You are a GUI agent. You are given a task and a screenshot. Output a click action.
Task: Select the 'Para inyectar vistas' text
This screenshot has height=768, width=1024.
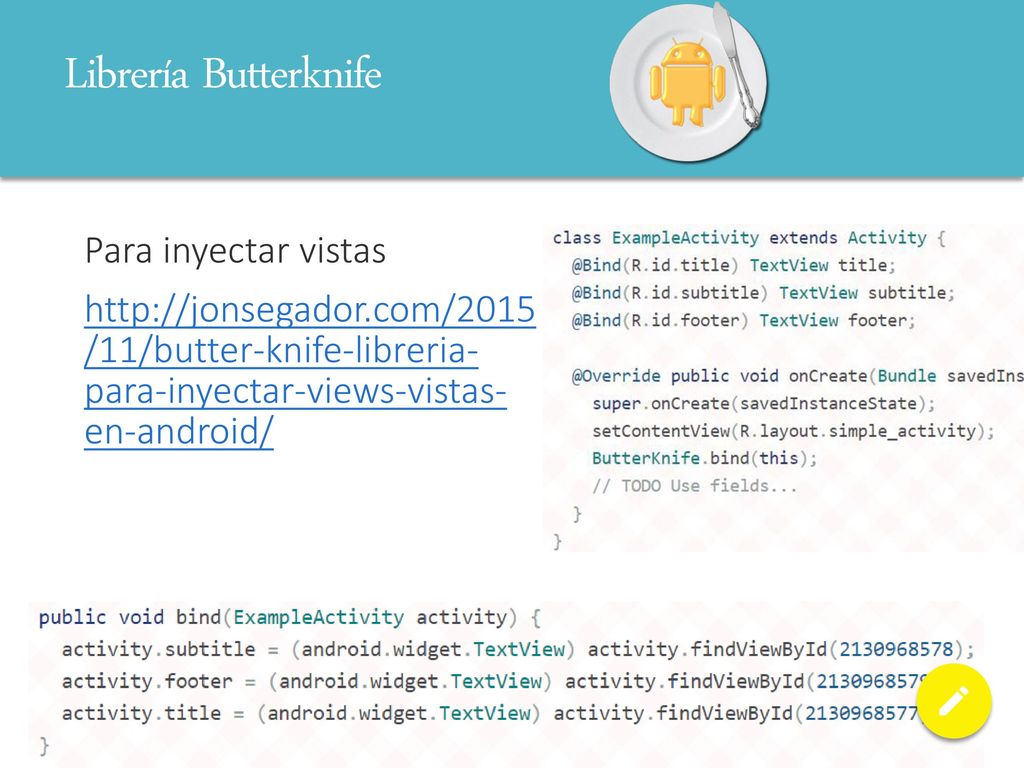point(235,250)
